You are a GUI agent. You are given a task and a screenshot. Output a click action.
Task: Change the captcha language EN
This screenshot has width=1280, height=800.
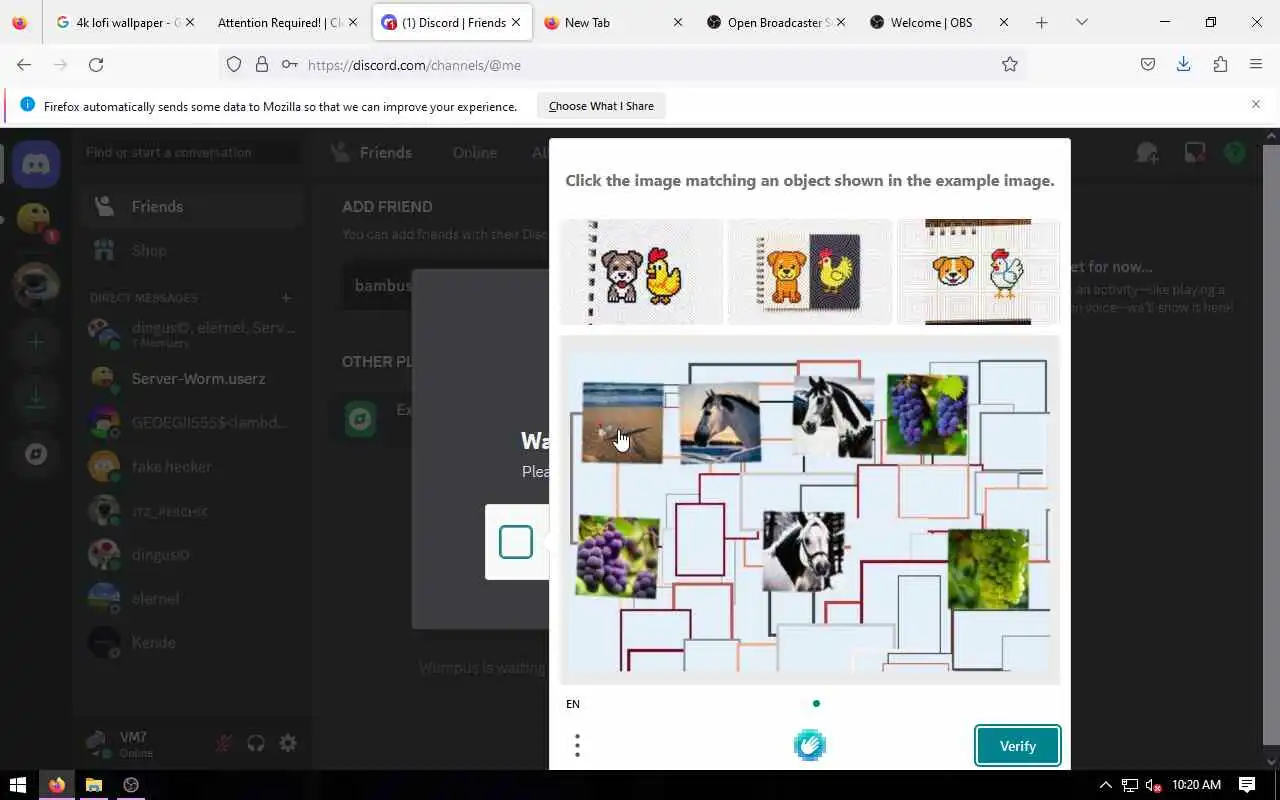pos(573,704)
